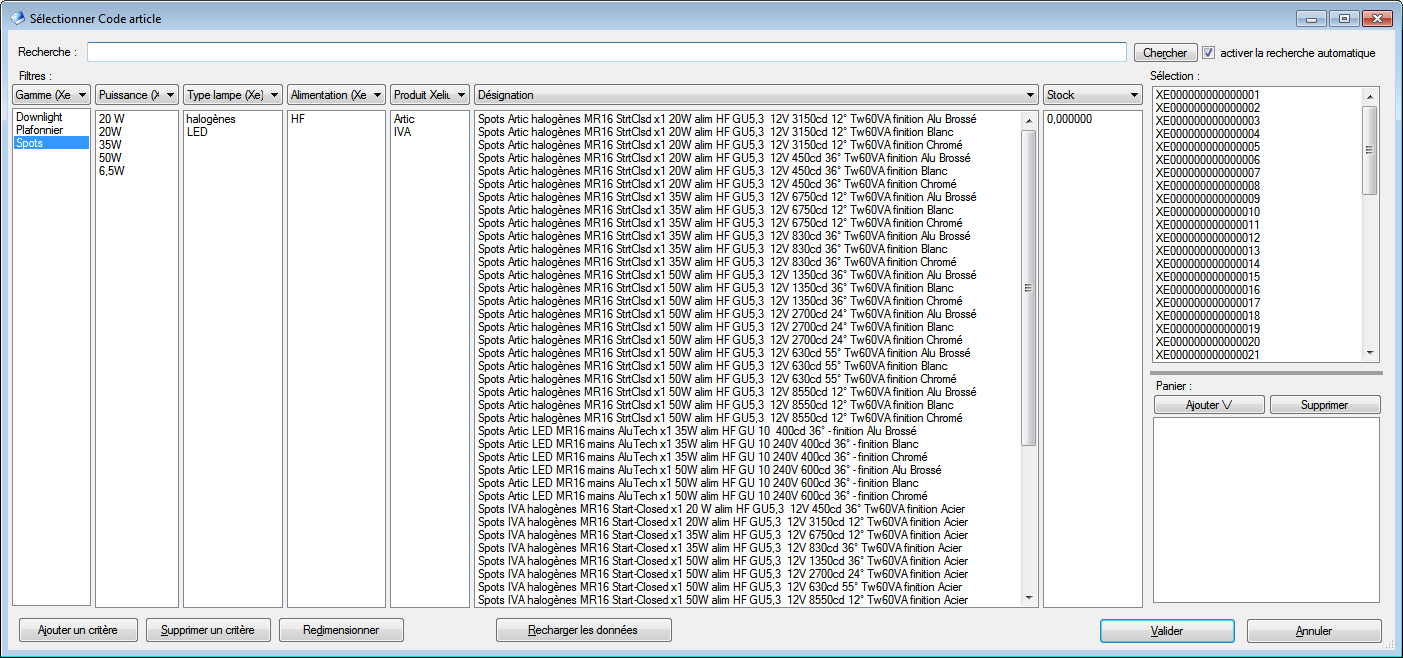Screen dimensions: 1403x658
Task: Select Spots in Gamme list
Action: point(50,144)
